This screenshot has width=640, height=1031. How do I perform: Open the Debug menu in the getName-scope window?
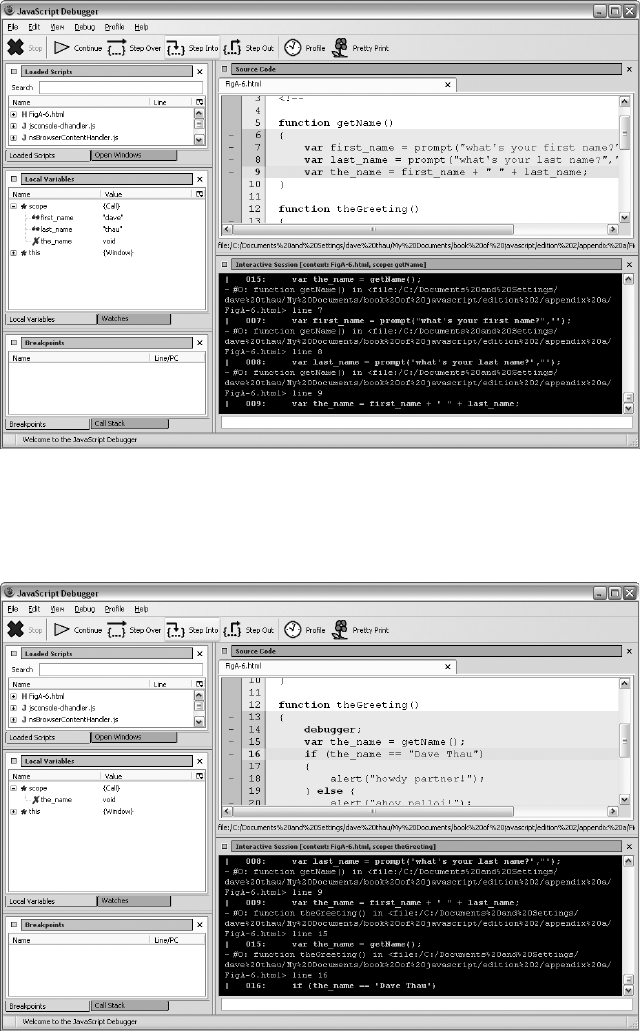click(x=84, y=27)
